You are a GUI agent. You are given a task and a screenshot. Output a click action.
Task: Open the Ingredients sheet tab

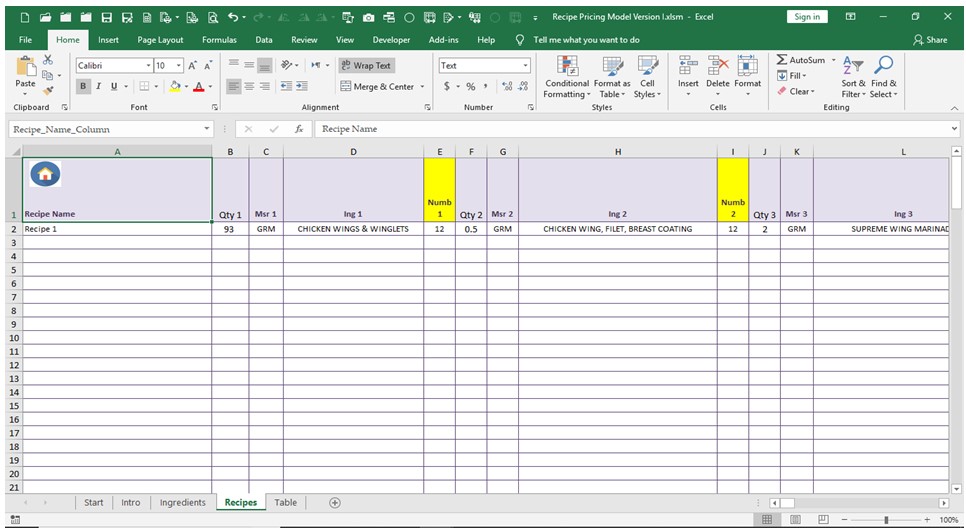[x=182, y=503]
